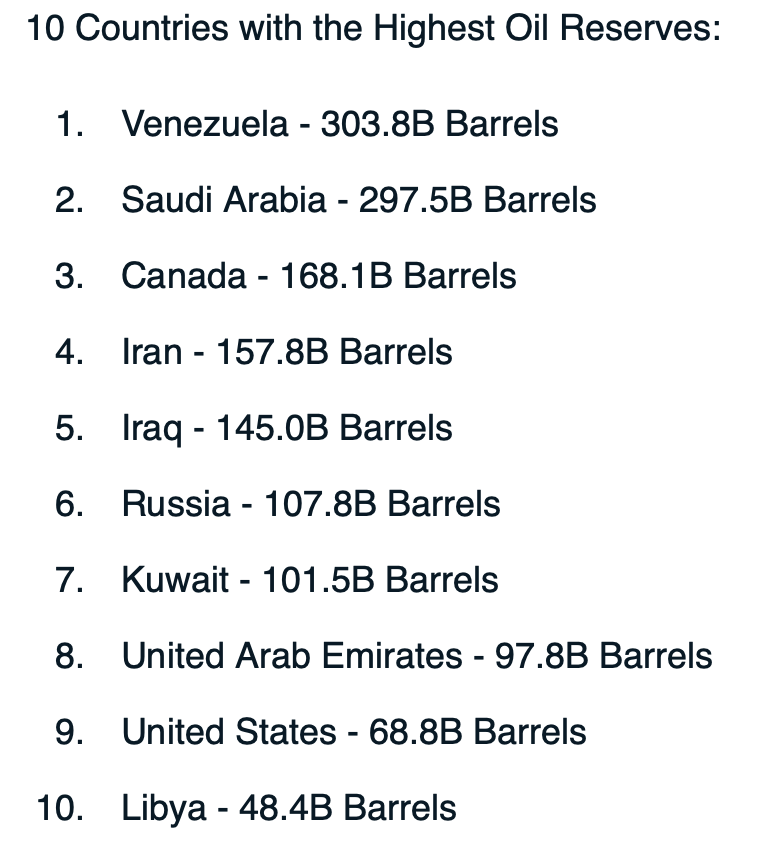This screenshot has height=848, width=770.
Task: Click the 101.5B Barrels value for Kuwait
Action: 380,580
